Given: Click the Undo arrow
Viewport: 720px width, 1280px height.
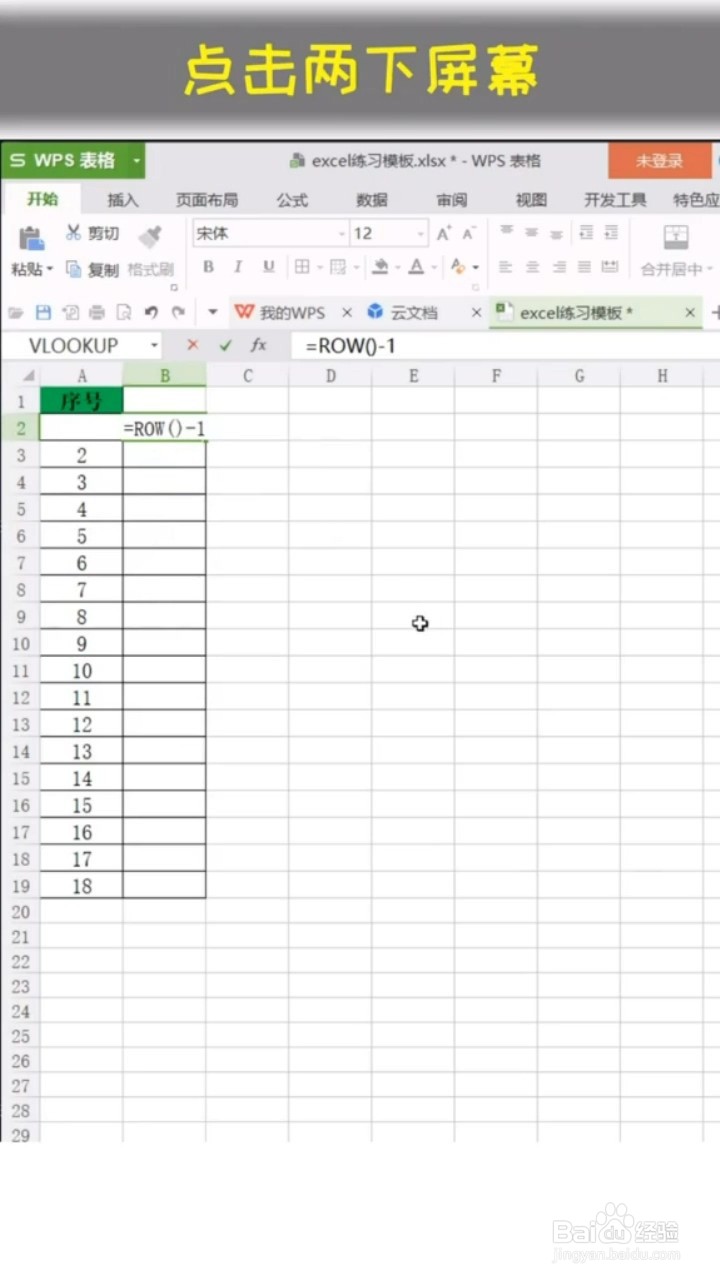Looking at the screenshot, I should point(151,313).
